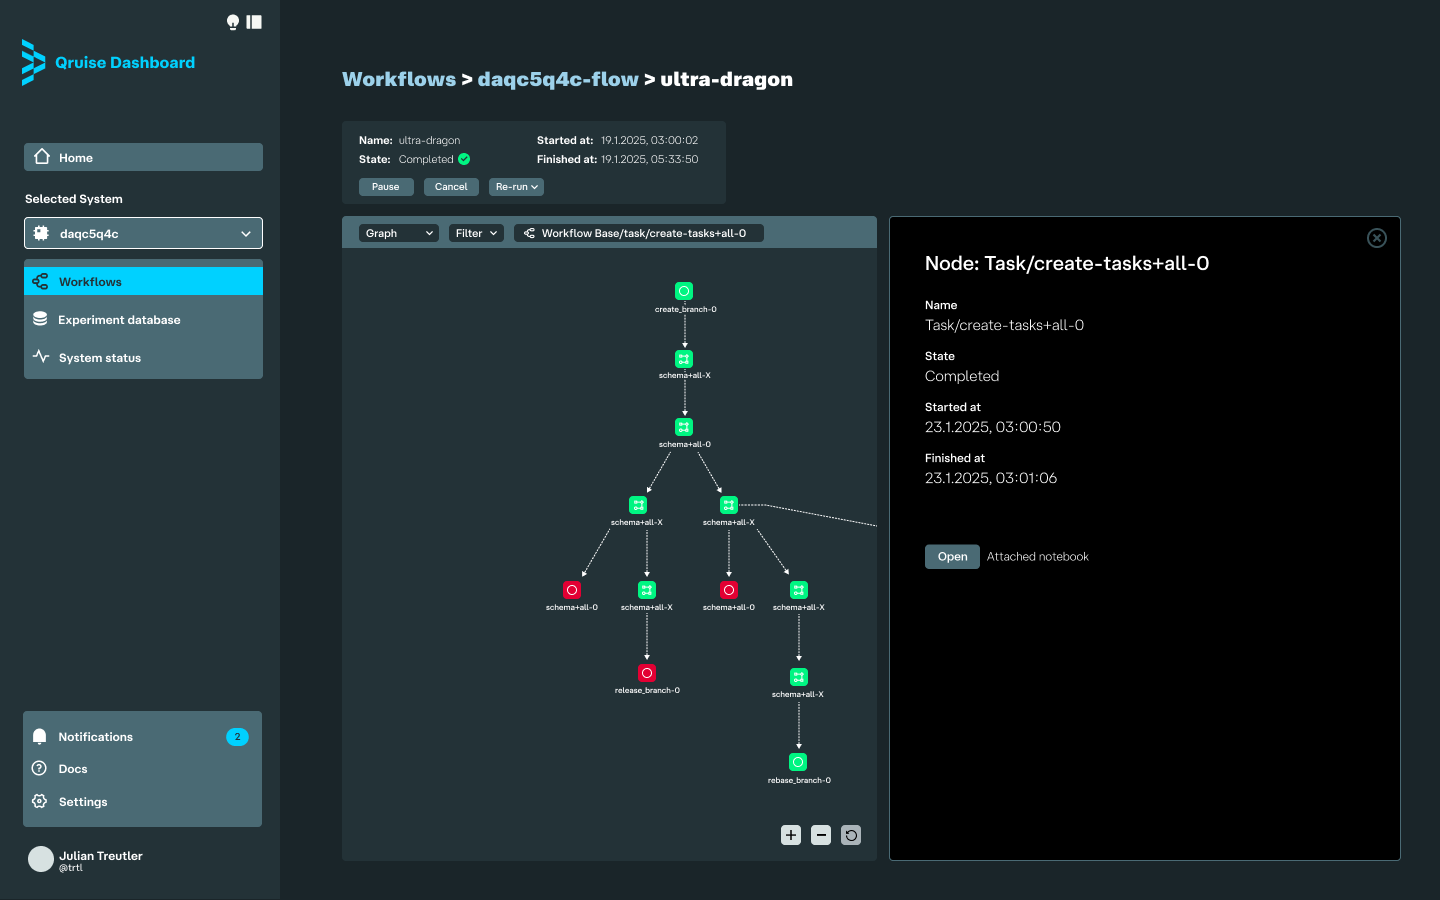Close the node details panel
This screenshot has width=1440, height=900.
(x=1377, y=238)
